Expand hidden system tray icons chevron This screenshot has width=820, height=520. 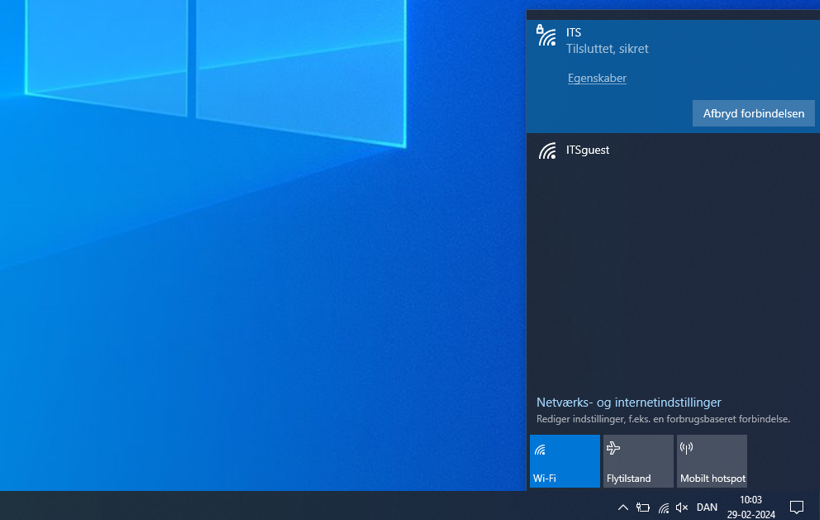coord(623,507)
